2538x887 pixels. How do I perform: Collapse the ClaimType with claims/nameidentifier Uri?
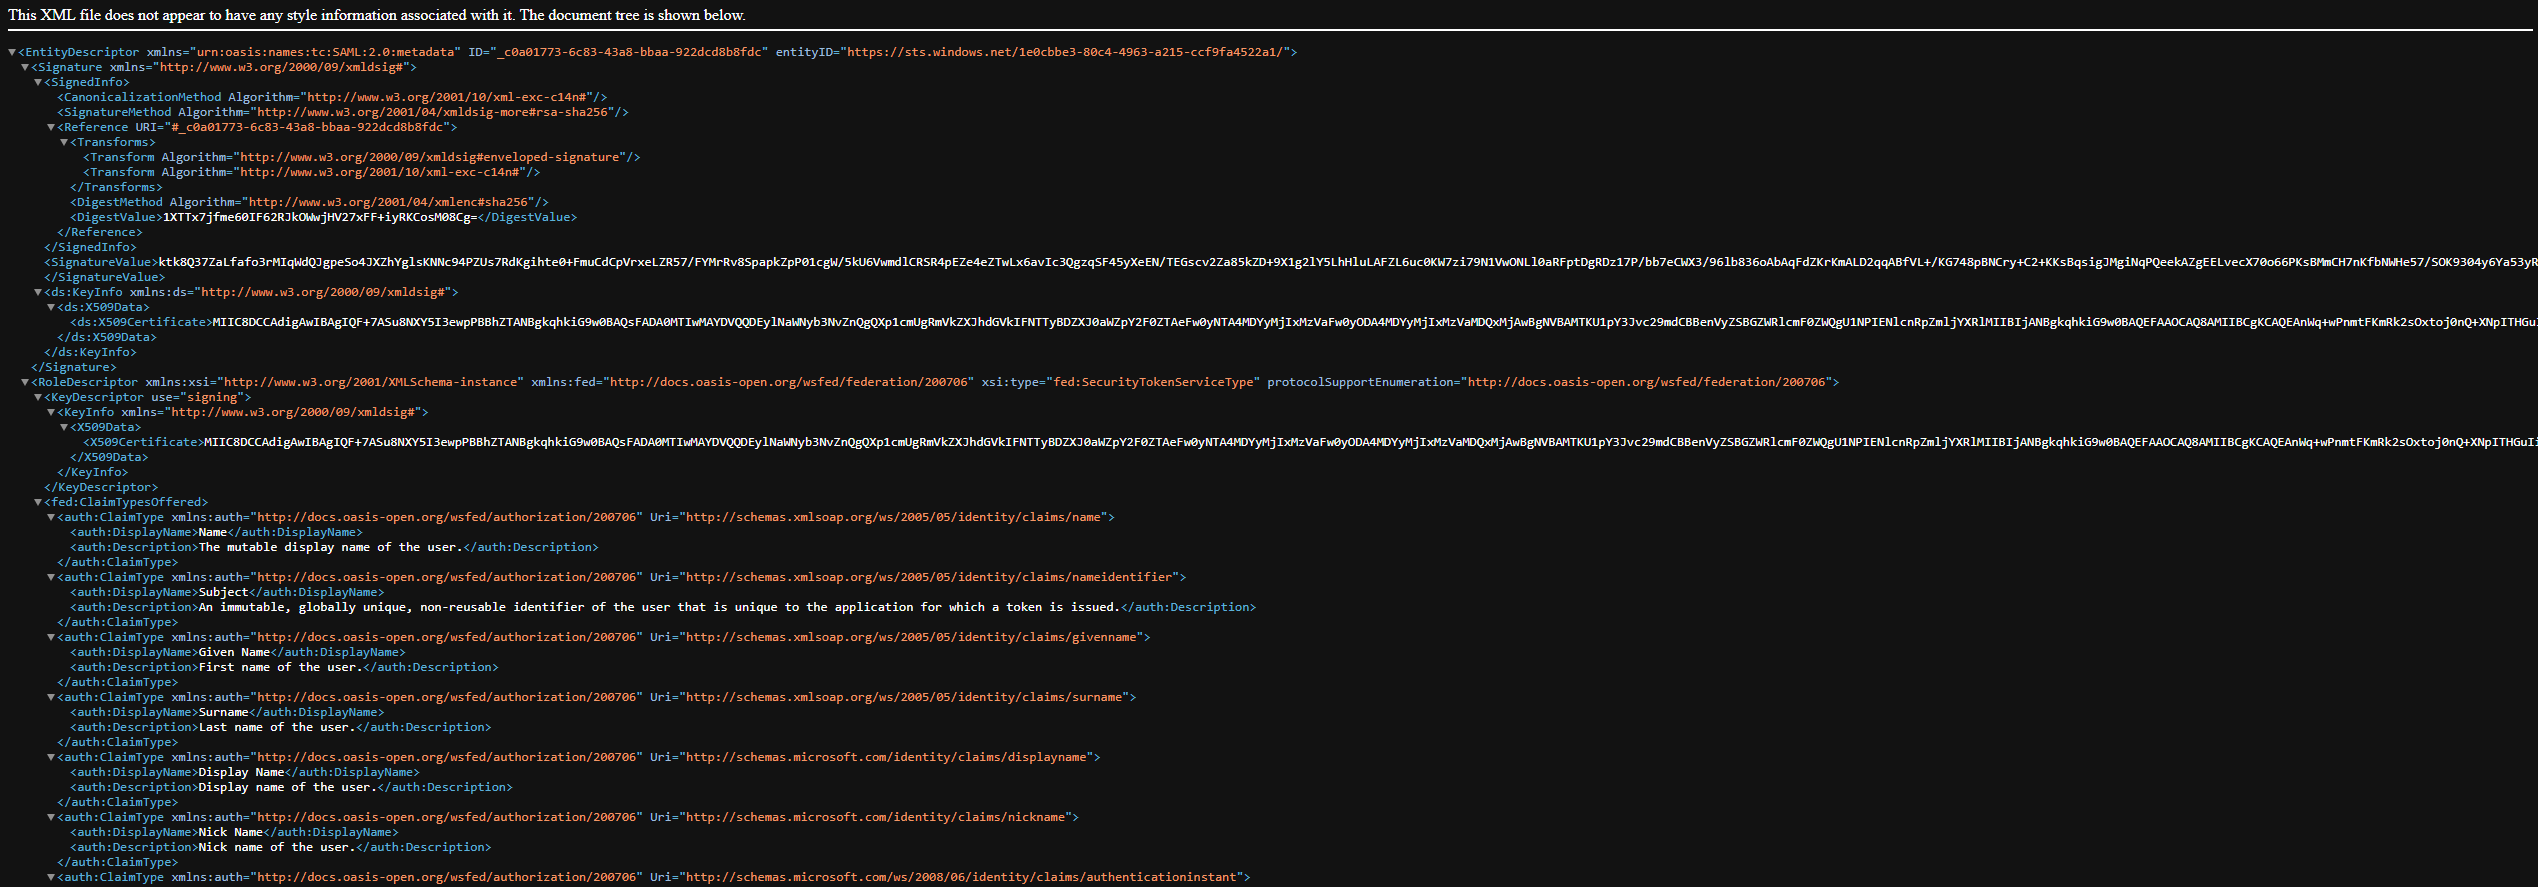[x=51, y=577]
